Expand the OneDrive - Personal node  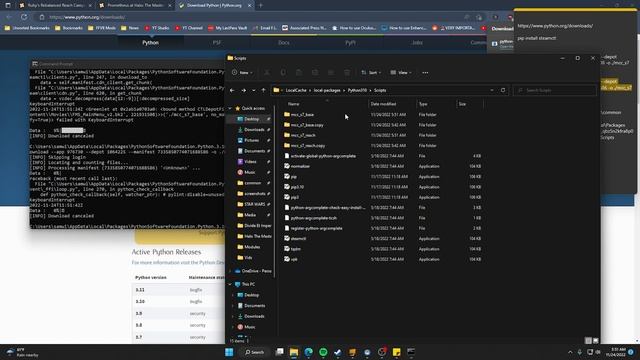coord(230,271)
